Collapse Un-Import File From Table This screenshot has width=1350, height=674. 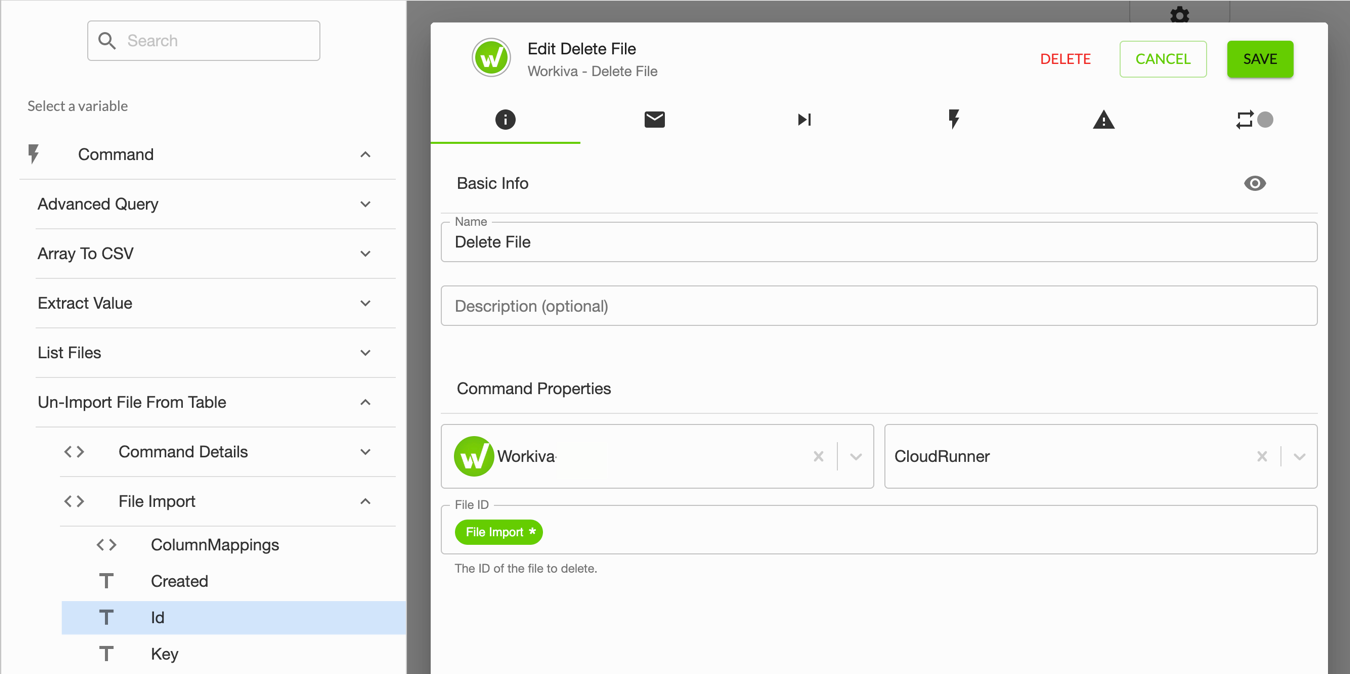pyautogui.click(x=365, y=402)
